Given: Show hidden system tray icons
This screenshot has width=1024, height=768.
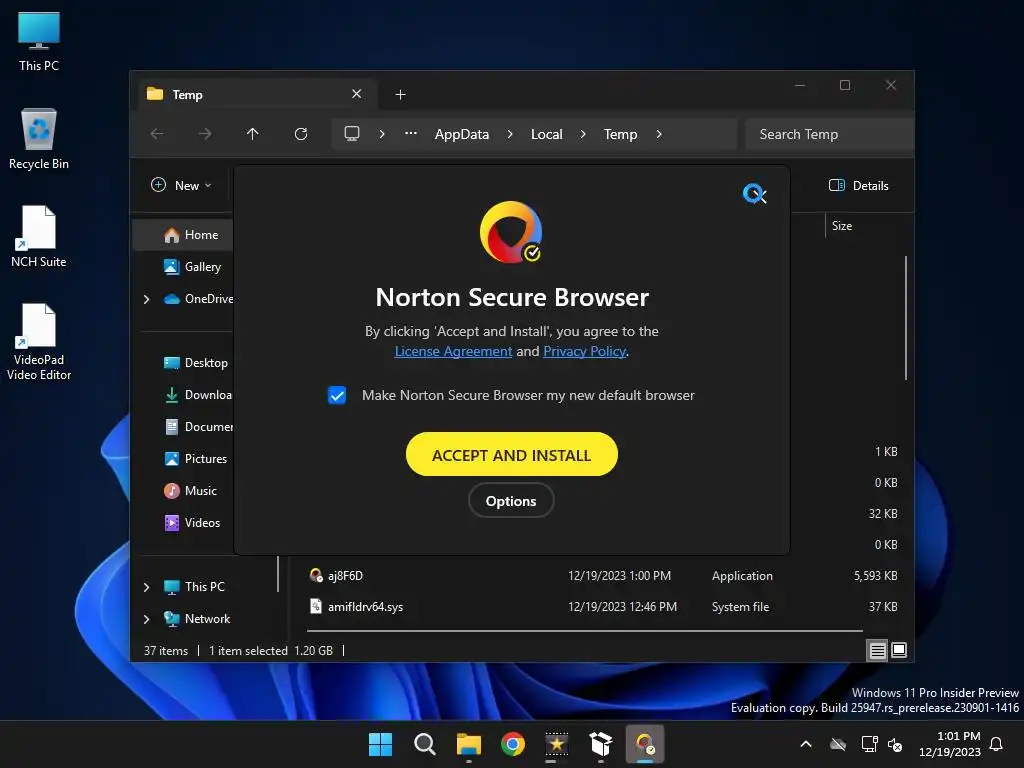Looking at the screenshot, I should [806, 744].
